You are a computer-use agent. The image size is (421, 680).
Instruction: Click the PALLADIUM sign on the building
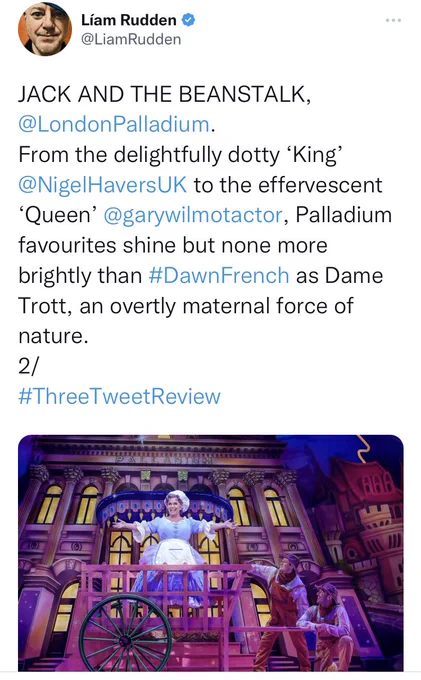click(165, 459)
